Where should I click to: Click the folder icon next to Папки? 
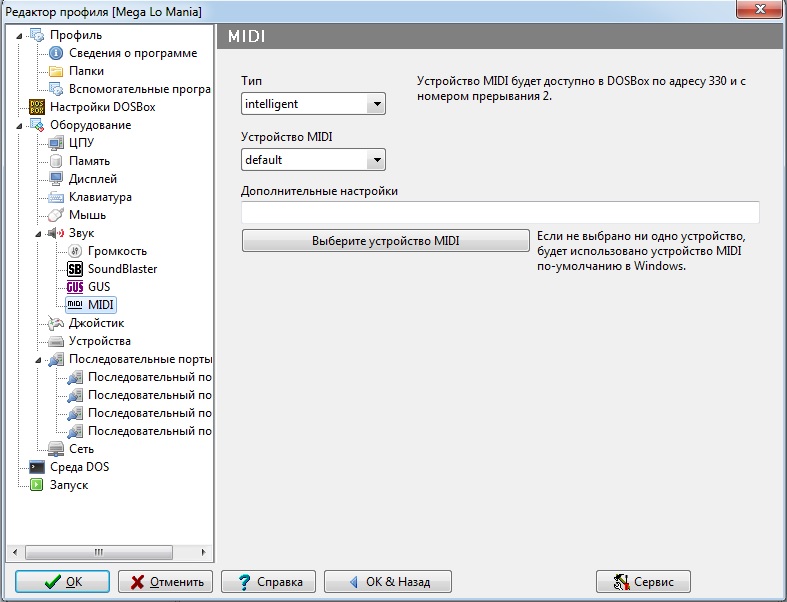tap(56, 71)
